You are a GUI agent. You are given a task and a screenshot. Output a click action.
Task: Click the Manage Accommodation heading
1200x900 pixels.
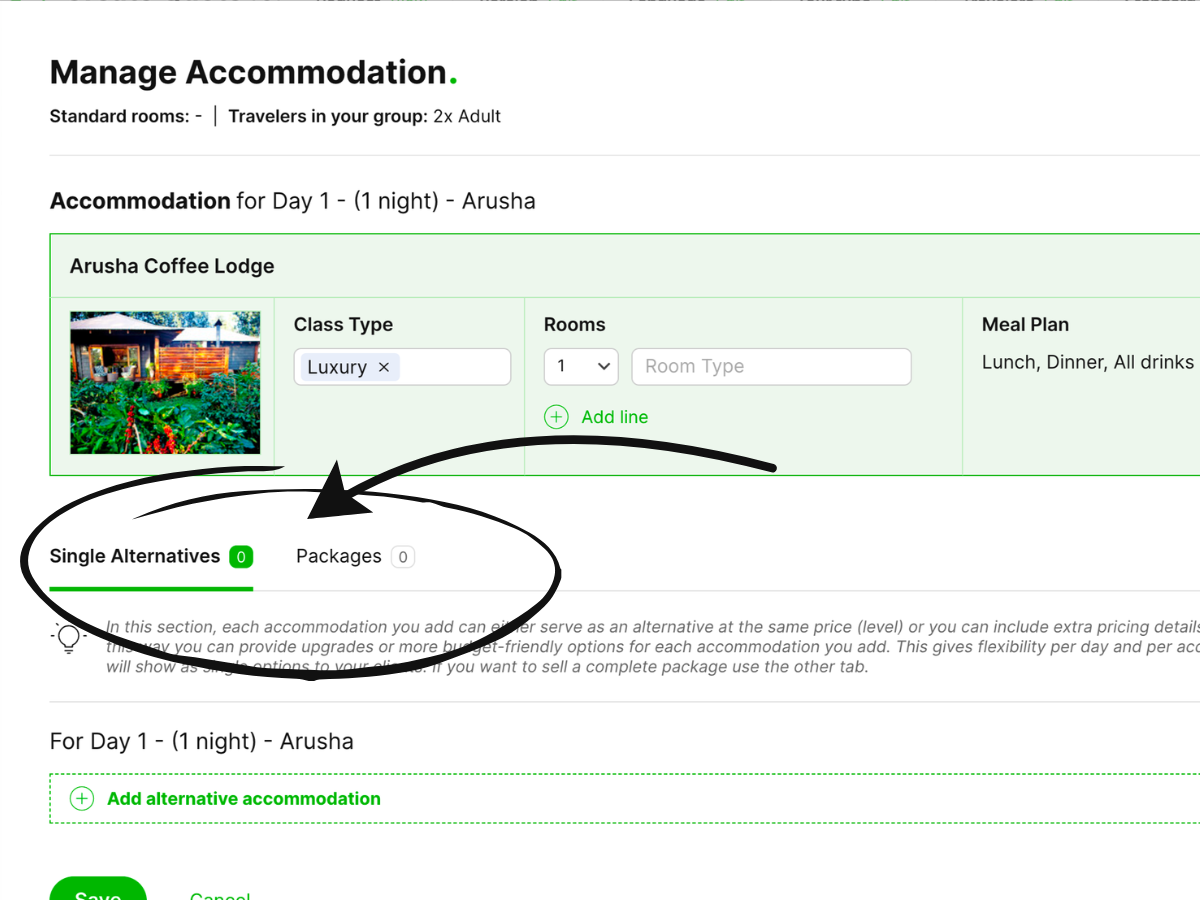[x=248, y=73]
